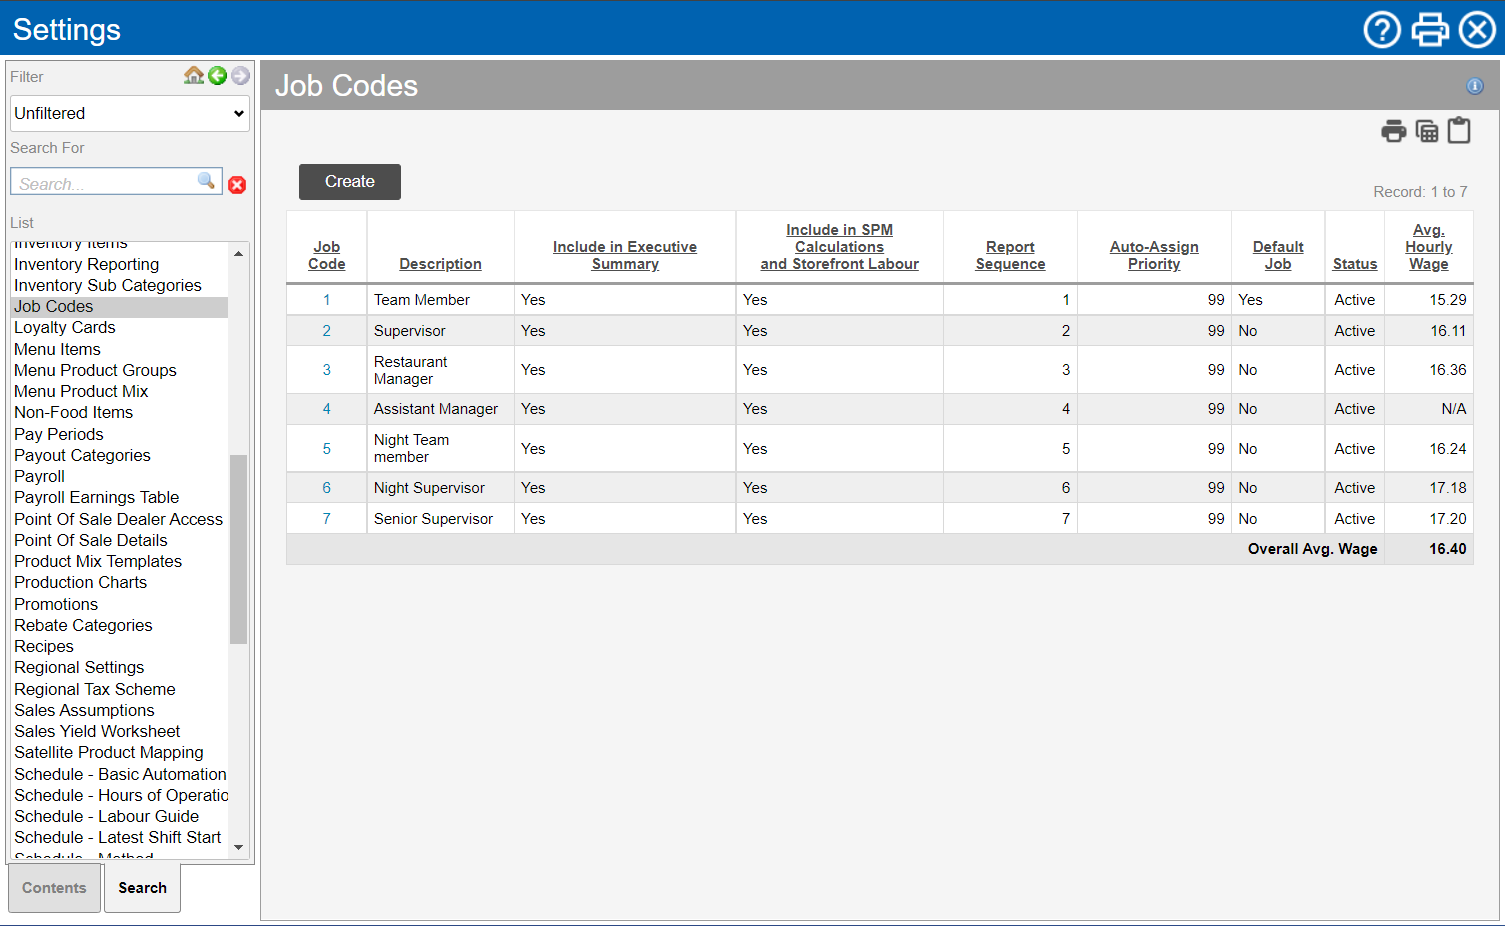Print the Job Codes table
Screen dimensions: 1505x926
(1393, 131)
